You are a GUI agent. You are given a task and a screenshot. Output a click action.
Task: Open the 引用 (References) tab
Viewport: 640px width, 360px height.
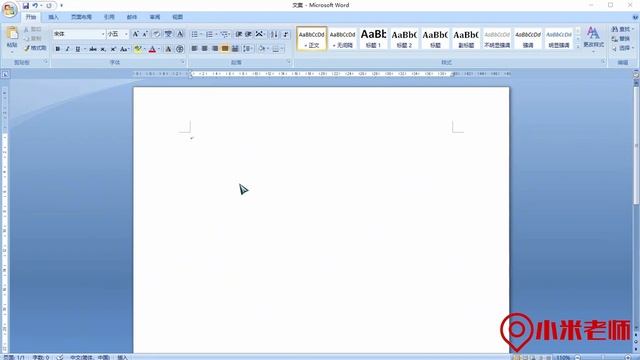pos(109,17)
